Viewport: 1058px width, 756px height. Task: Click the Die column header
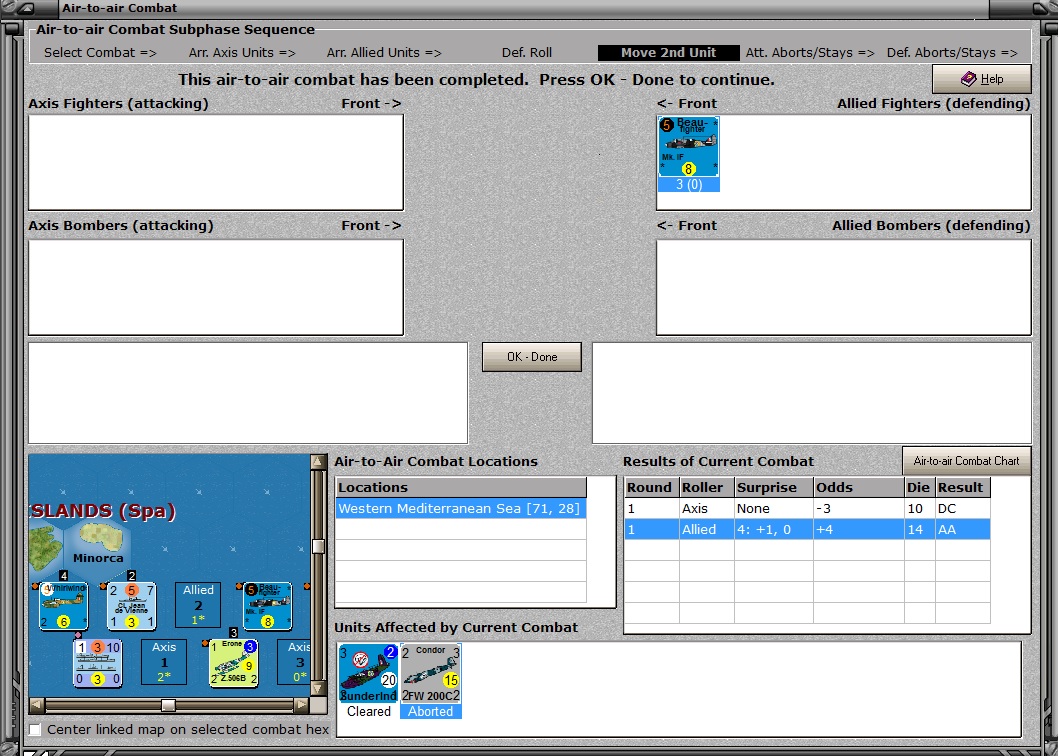[920, 487]
